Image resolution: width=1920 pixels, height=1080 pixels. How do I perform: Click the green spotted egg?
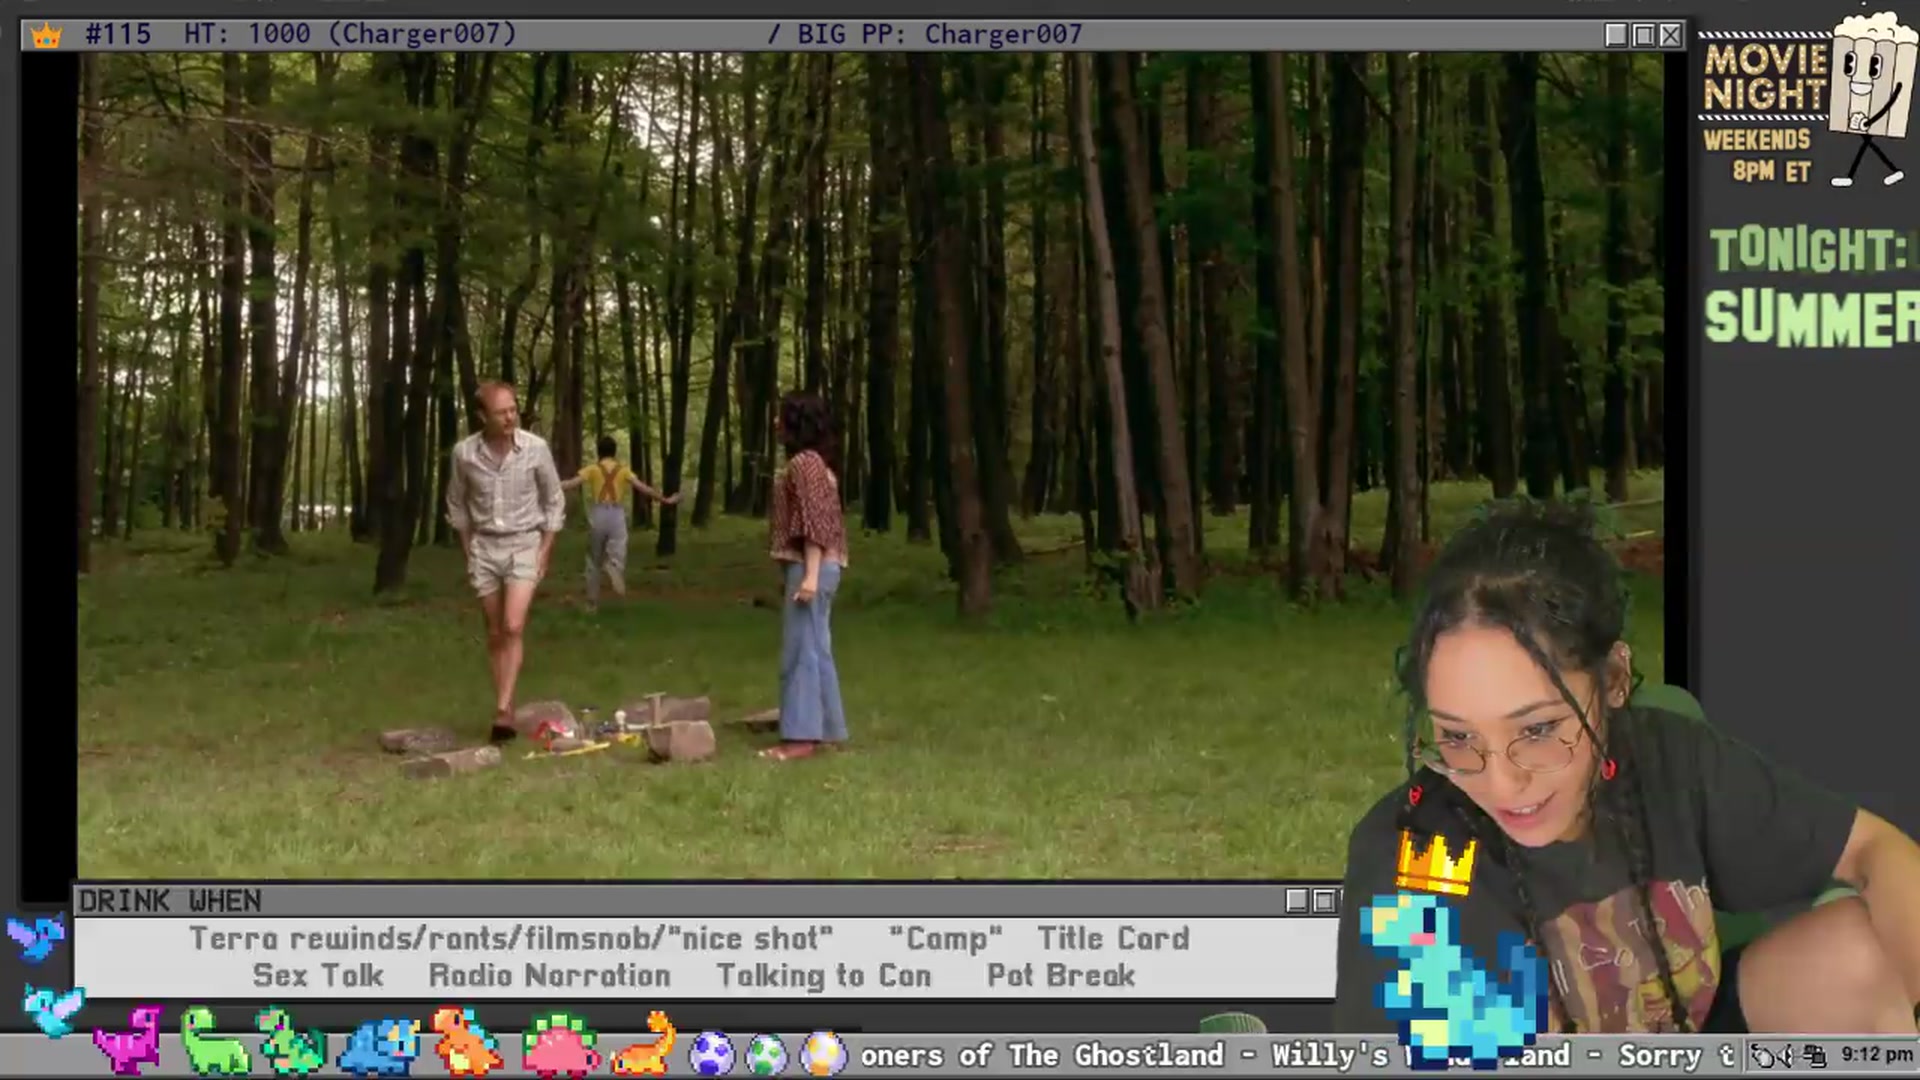767,1055
